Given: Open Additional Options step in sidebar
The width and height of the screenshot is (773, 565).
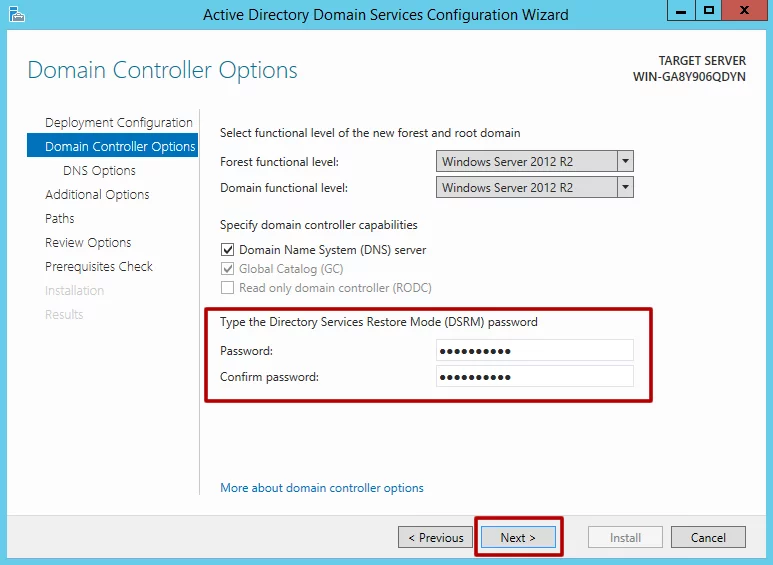Looking at the screenshot, I should click(97, 194).
